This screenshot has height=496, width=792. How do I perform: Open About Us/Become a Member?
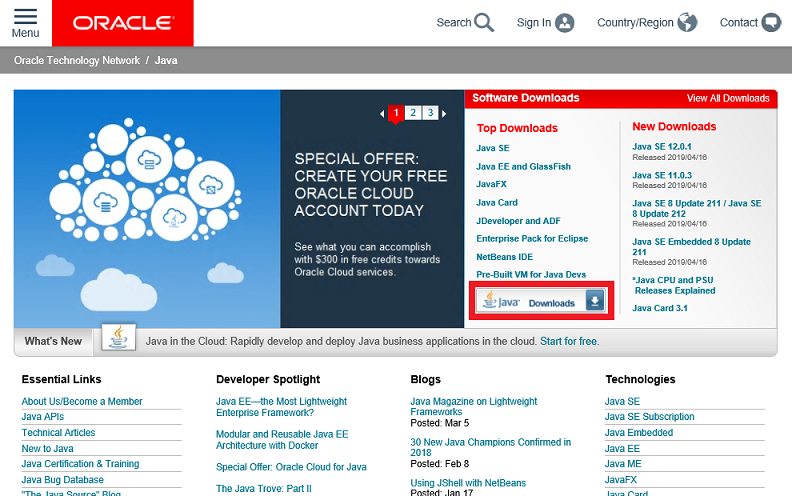click(x=82, y=402)
